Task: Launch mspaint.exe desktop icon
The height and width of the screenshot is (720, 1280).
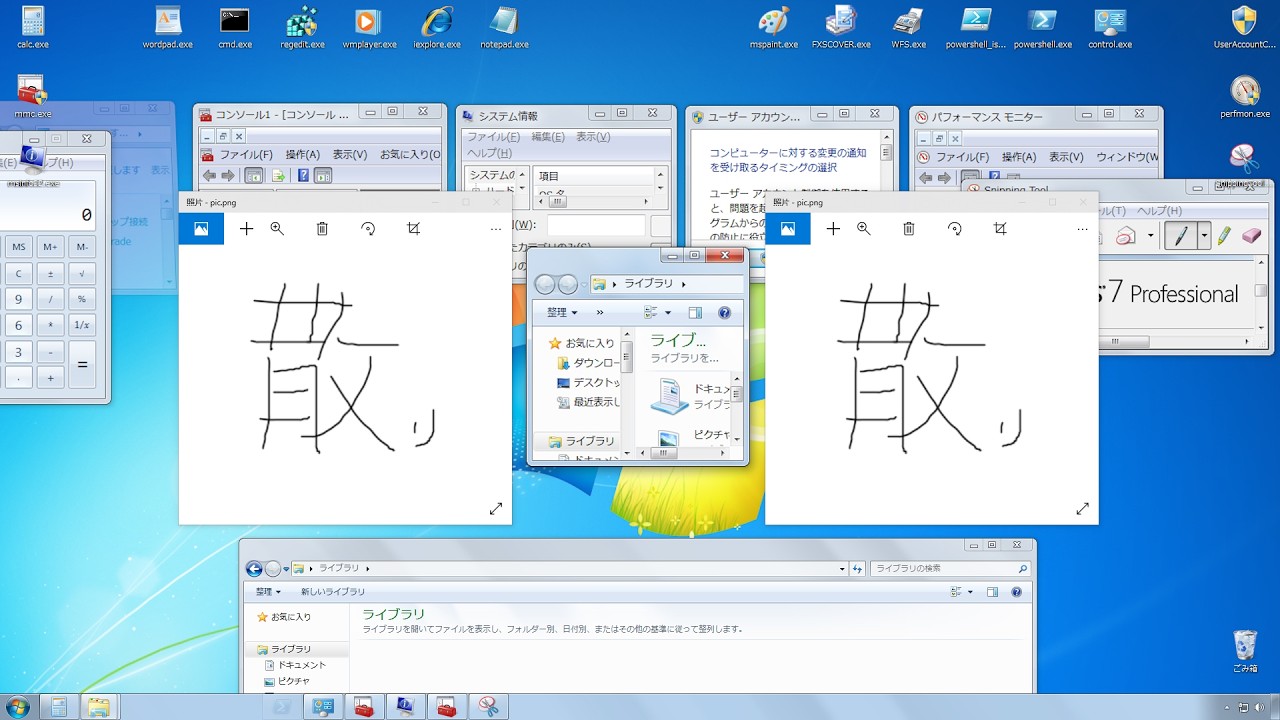Action: click(774, 27)
